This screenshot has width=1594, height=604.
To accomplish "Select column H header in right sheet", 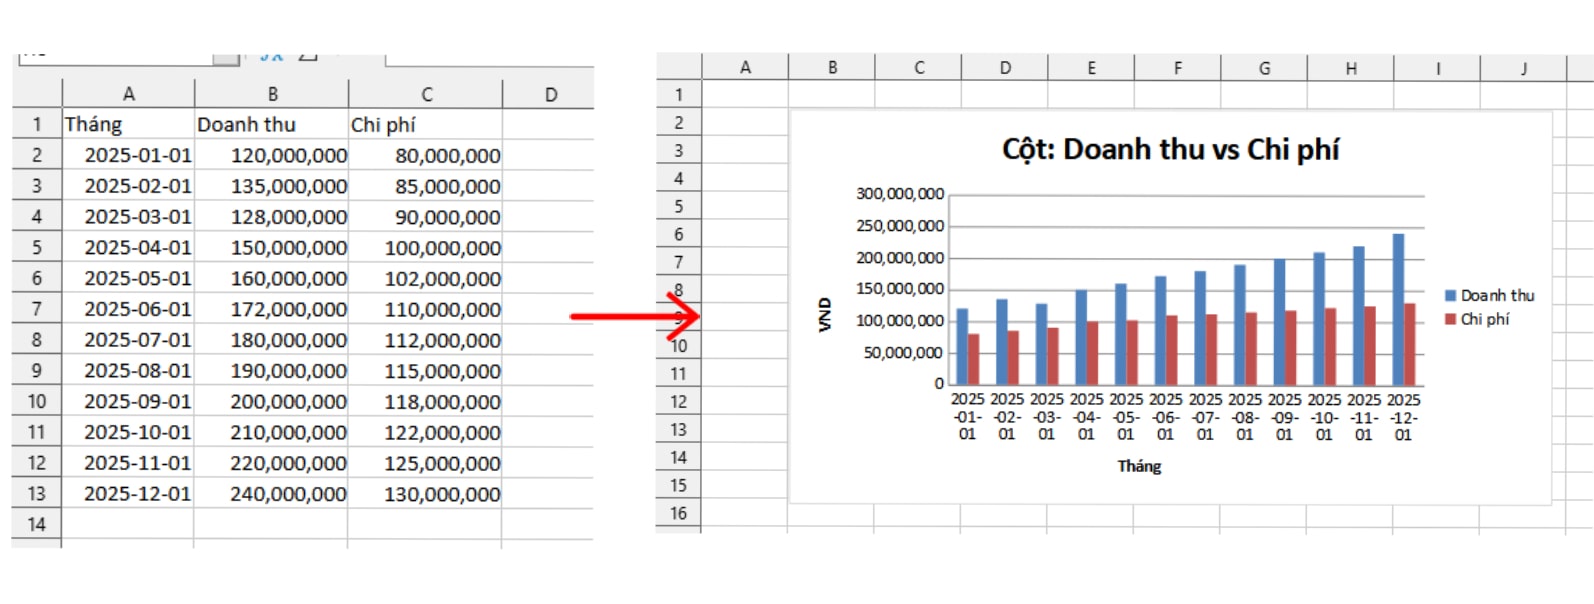I will point(1350,67).
